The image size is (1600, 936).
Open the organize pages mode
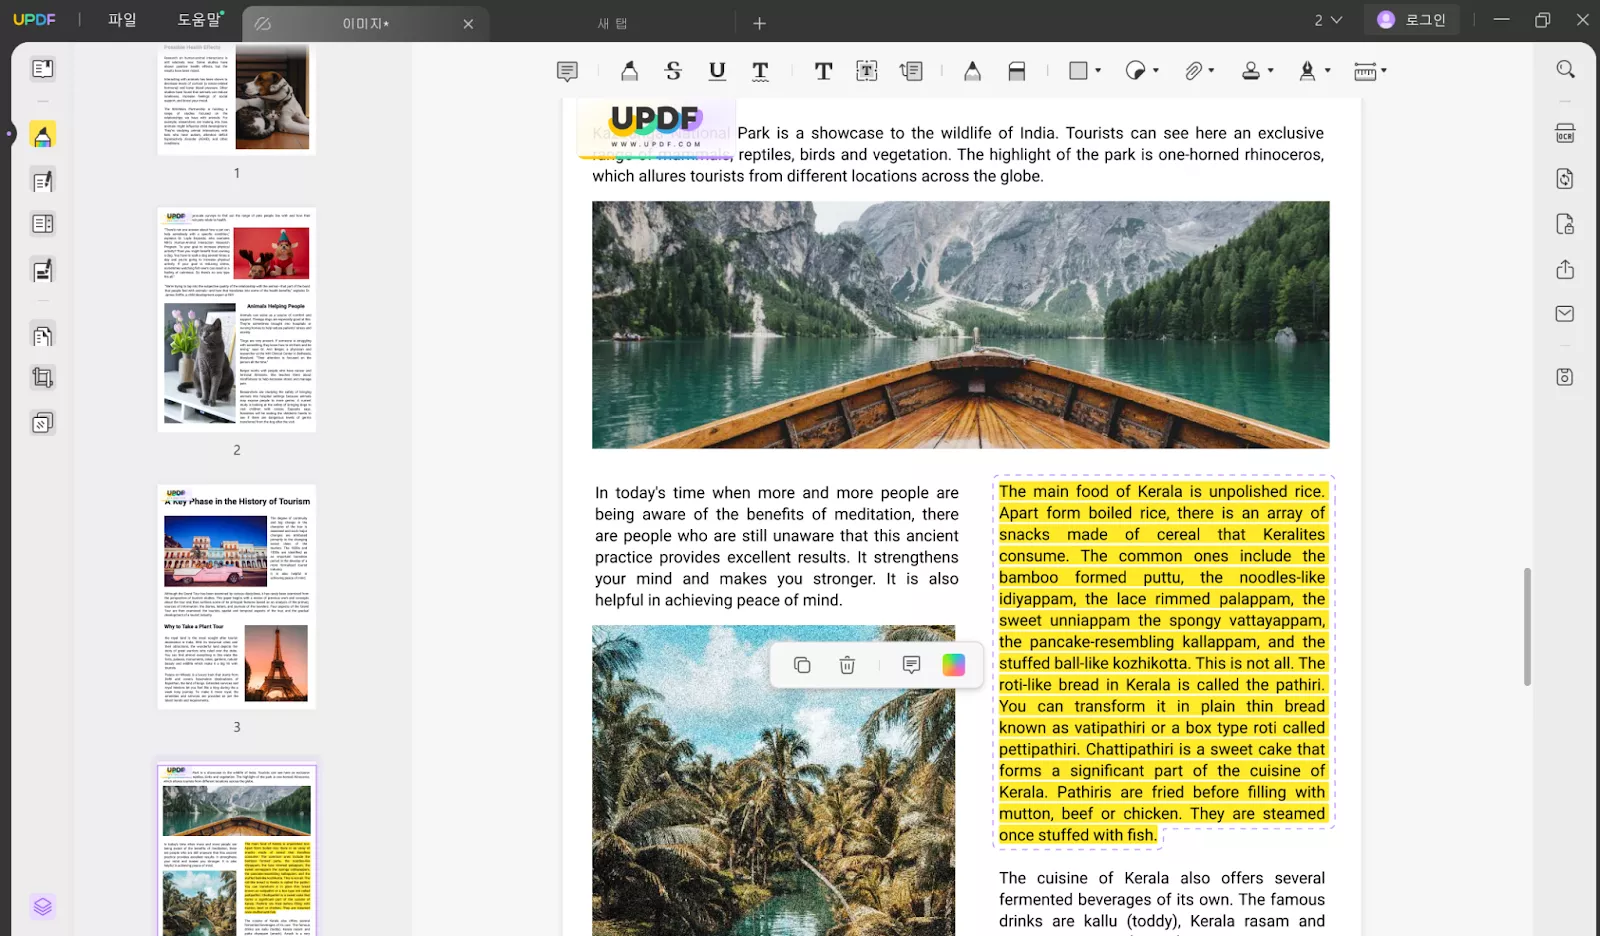(42, 336)
